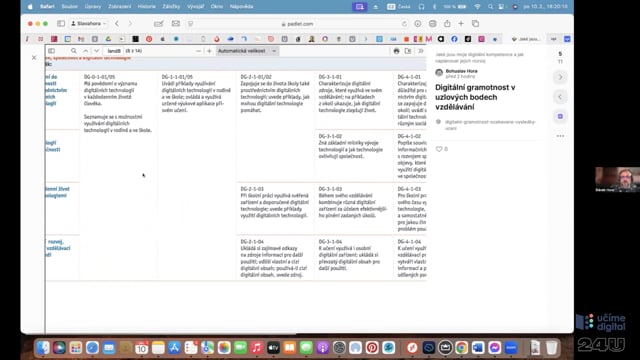The width and height of the screenshot is (640, 360).
Task: Open the Okno menu
Action: pyautogui.click(x=217, y=7)
